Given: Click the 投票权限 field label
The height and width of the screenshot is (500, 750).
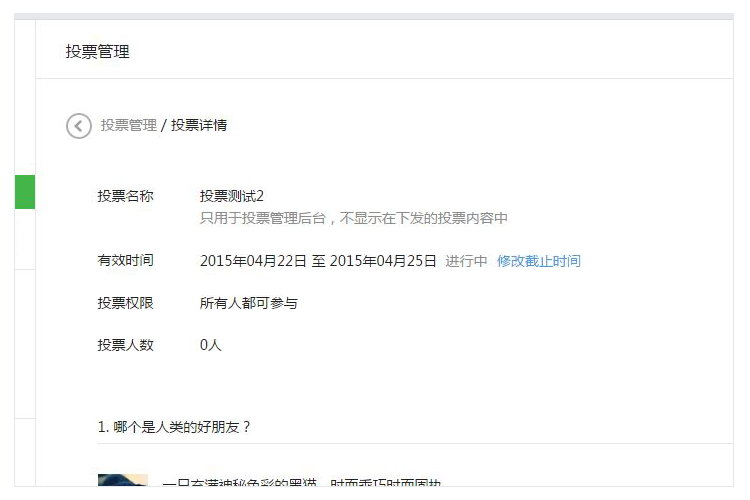Looking at the screenshot, I should [125, 303].
